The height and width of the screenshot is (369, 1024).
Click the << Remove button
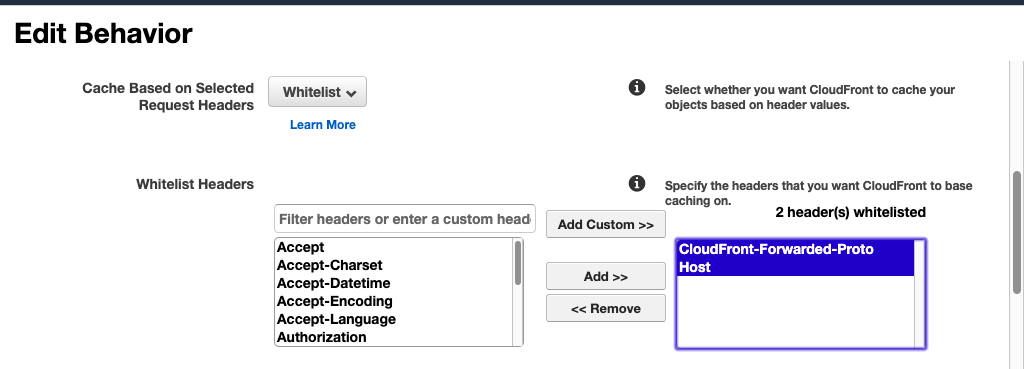tap(605, 308)
